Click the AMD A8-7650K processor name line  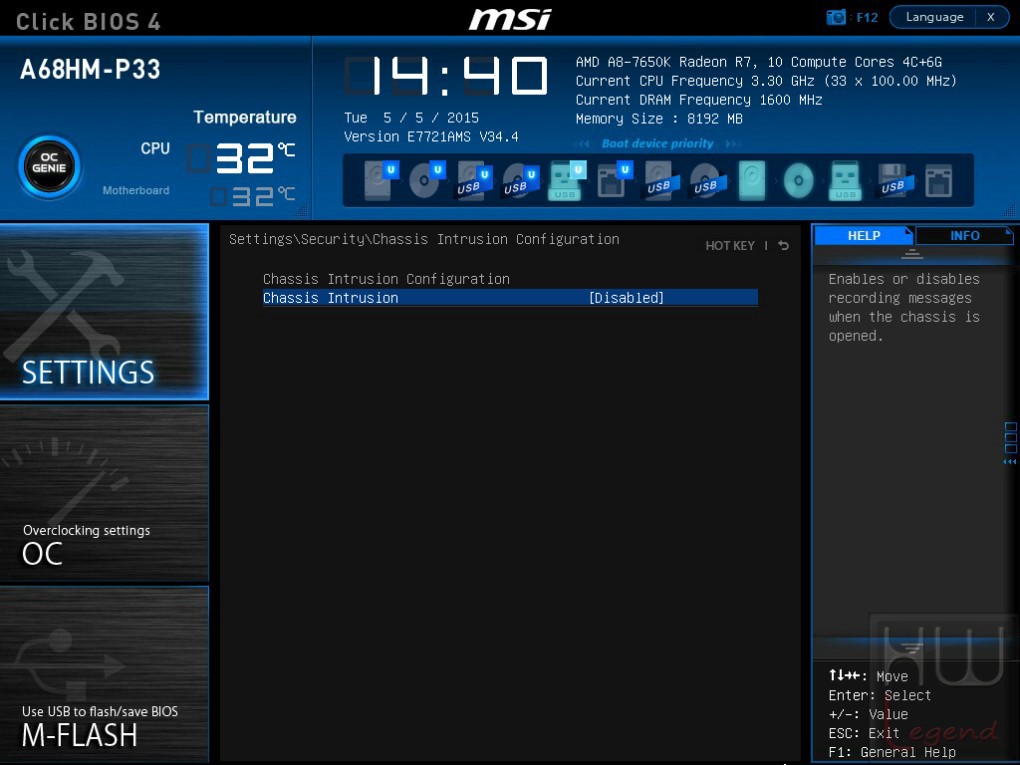758,62
